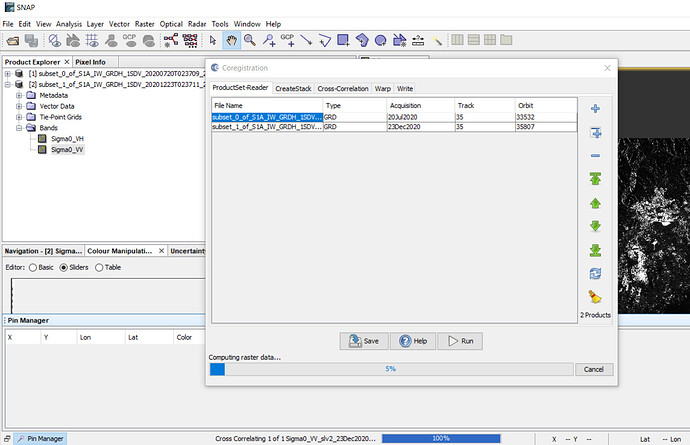Select Sliders editor radio button

coord(63,268)
